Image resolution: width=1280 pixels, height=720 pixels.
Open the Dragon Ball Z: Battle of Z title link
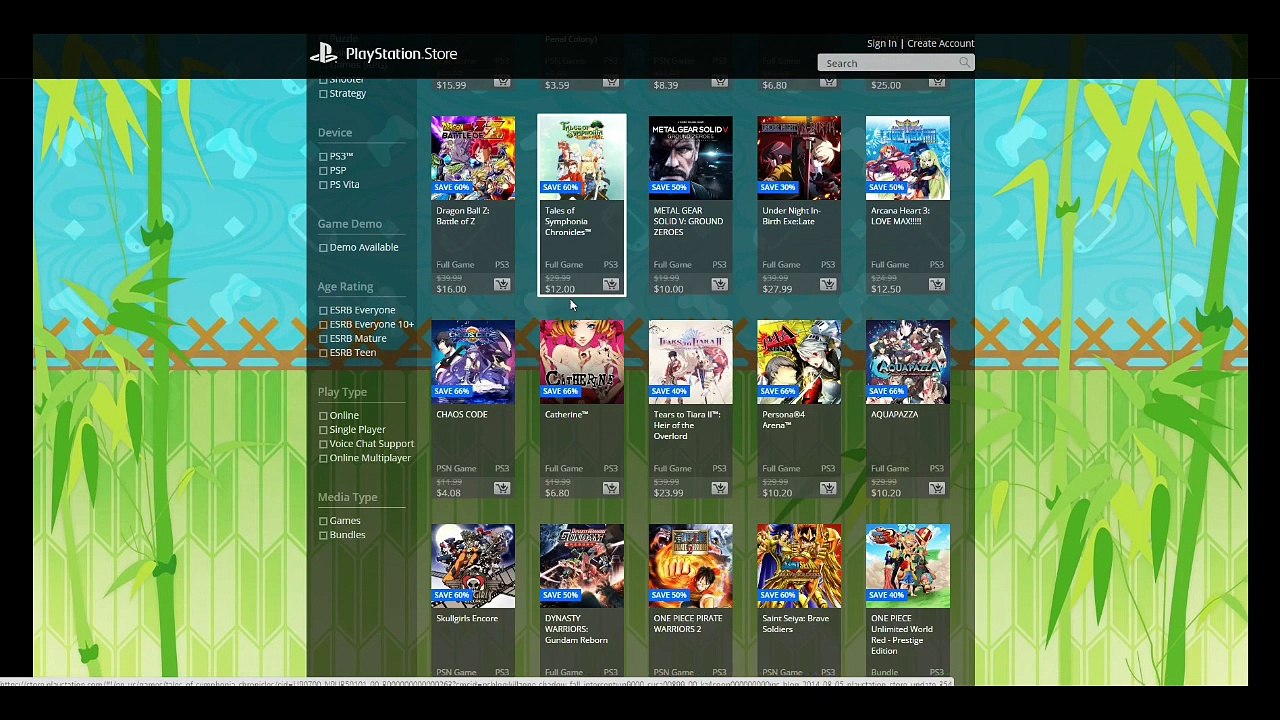coord(463,216)
